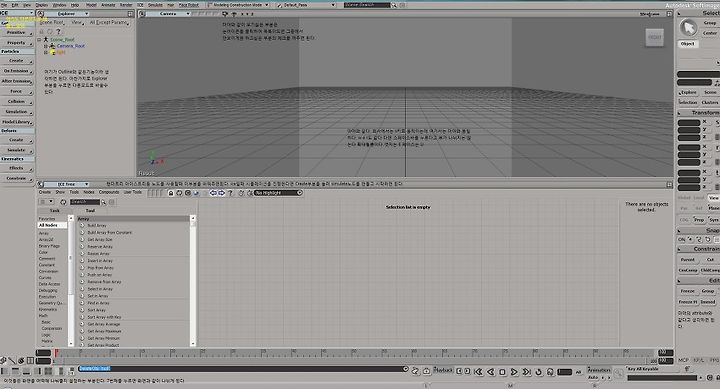Image resolution: width=720 pixels, height=389 pixels.
Task: Click the large selection arrow tool icon
Action: click(x=688, y=28)
